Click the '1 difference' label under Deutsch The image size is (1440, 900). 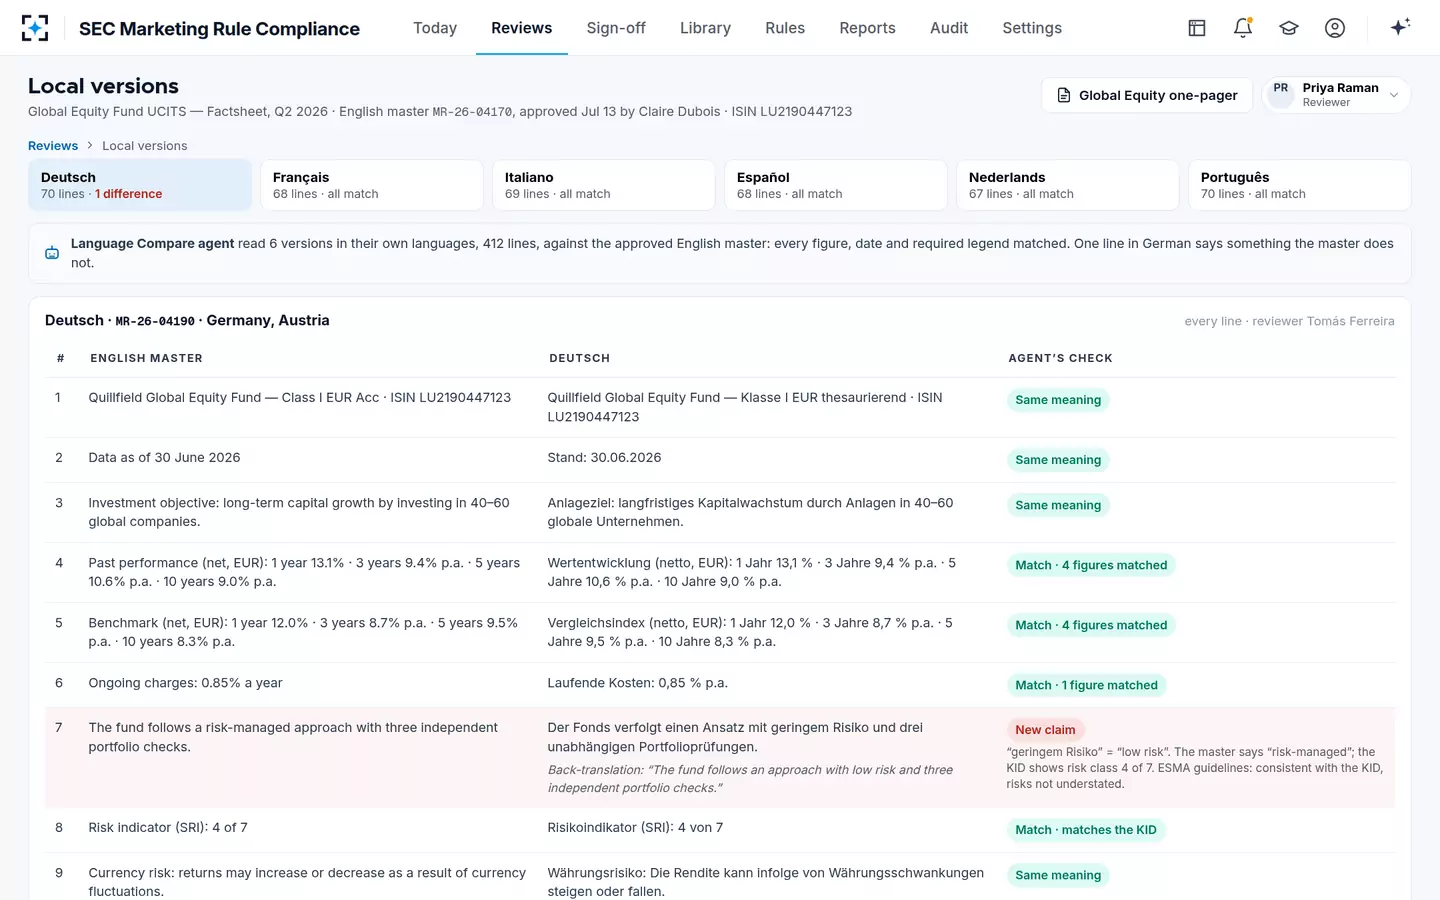(129, 194)
